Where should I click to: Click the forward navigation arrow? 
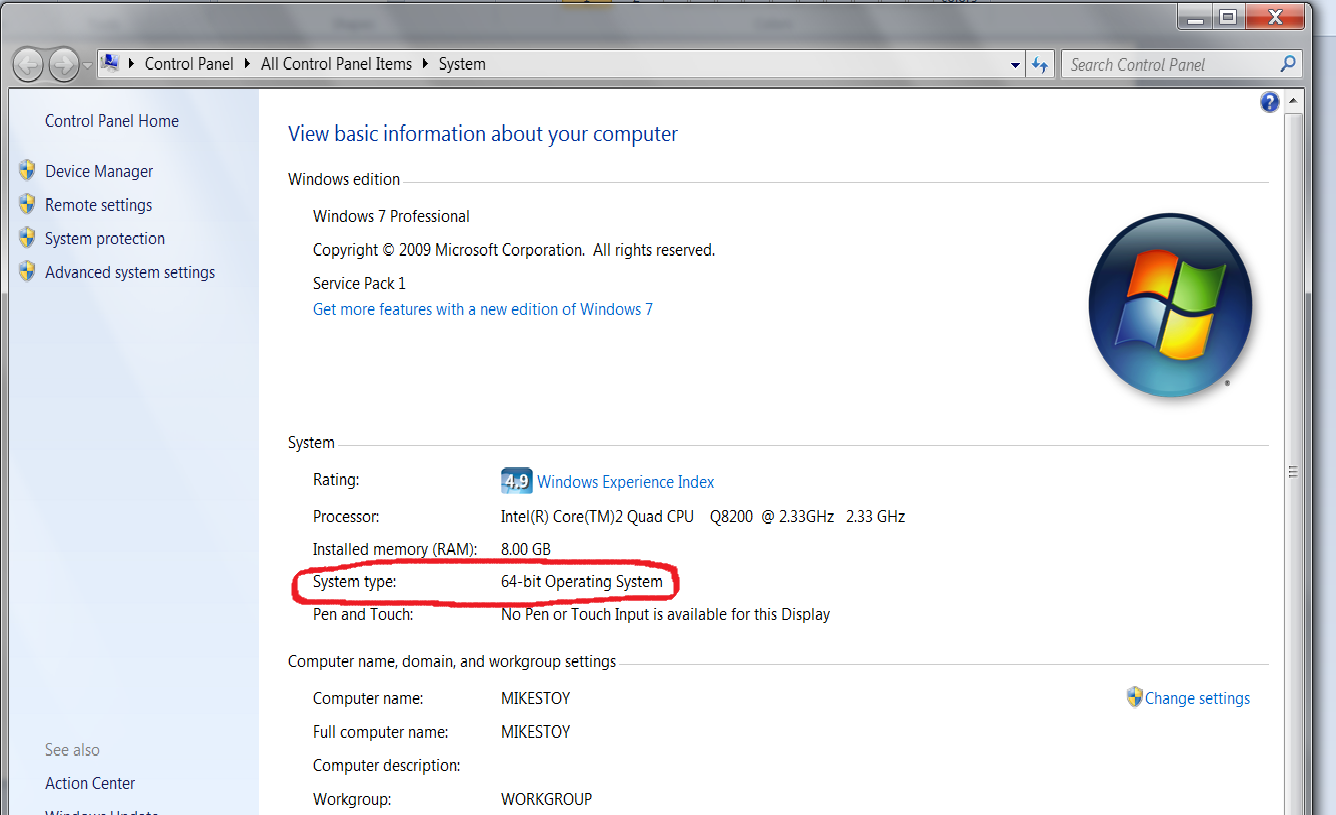pos(62,64)
